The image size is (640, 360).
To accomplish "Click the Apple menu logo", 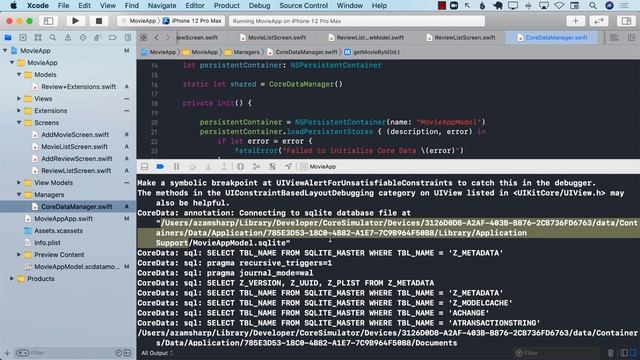I will (13, 6).
